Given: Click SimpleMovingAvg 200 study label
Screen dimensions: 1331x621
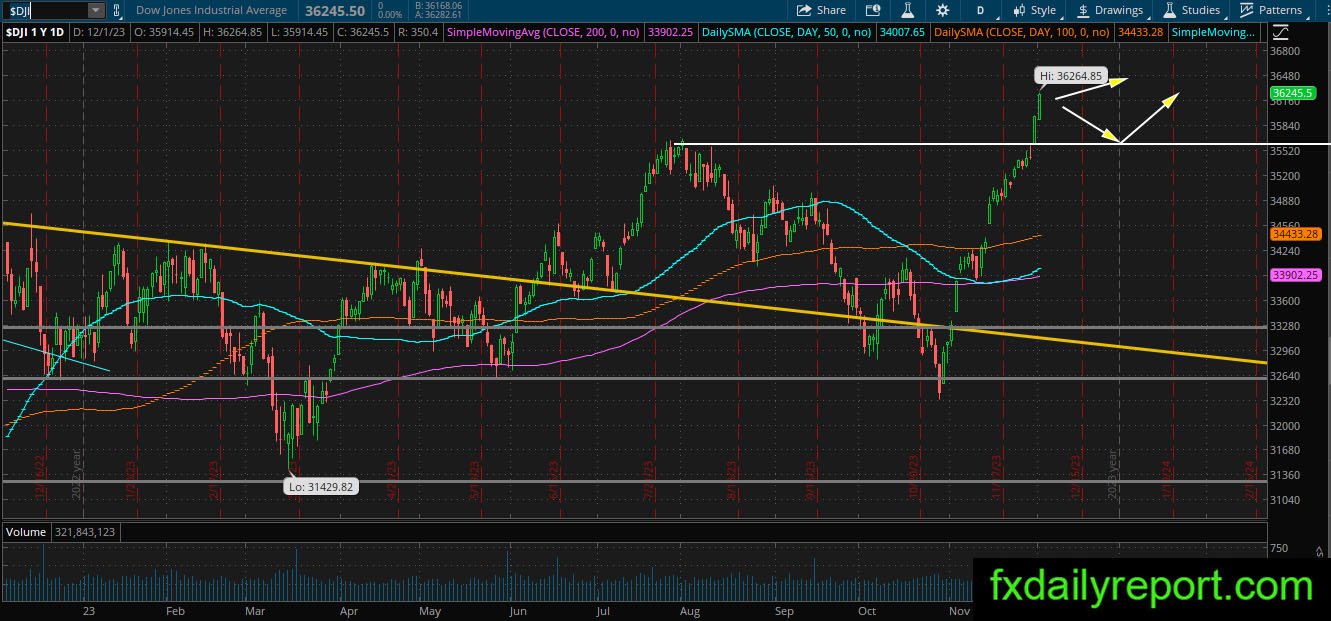Looking at the screenshot, I should [x=544, y=32].
